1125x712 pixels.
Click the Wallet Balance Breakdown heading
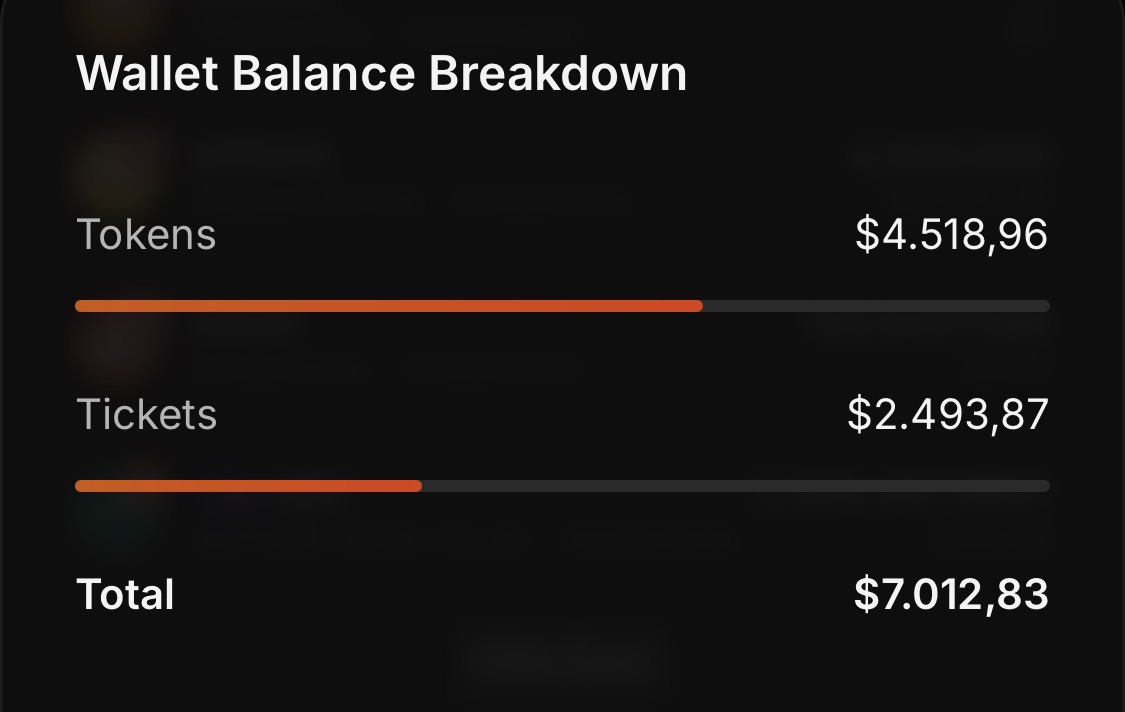click(382, 73)
